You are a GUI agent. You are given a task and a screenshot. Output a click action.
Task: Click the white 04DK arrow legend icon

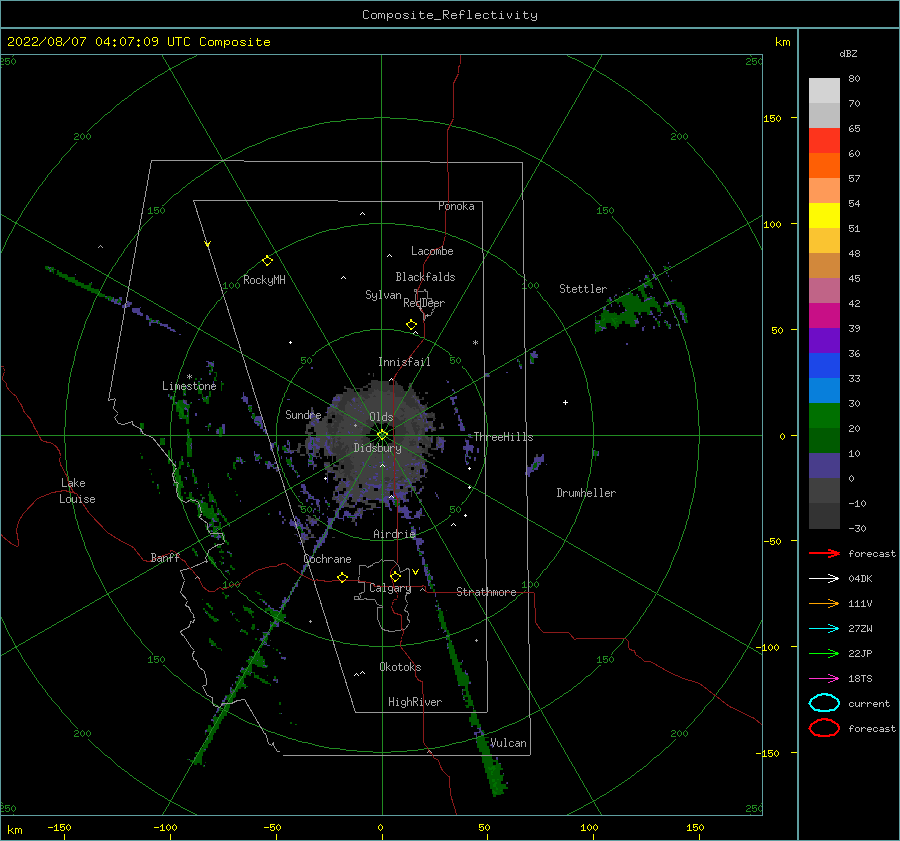coord(824,579)
